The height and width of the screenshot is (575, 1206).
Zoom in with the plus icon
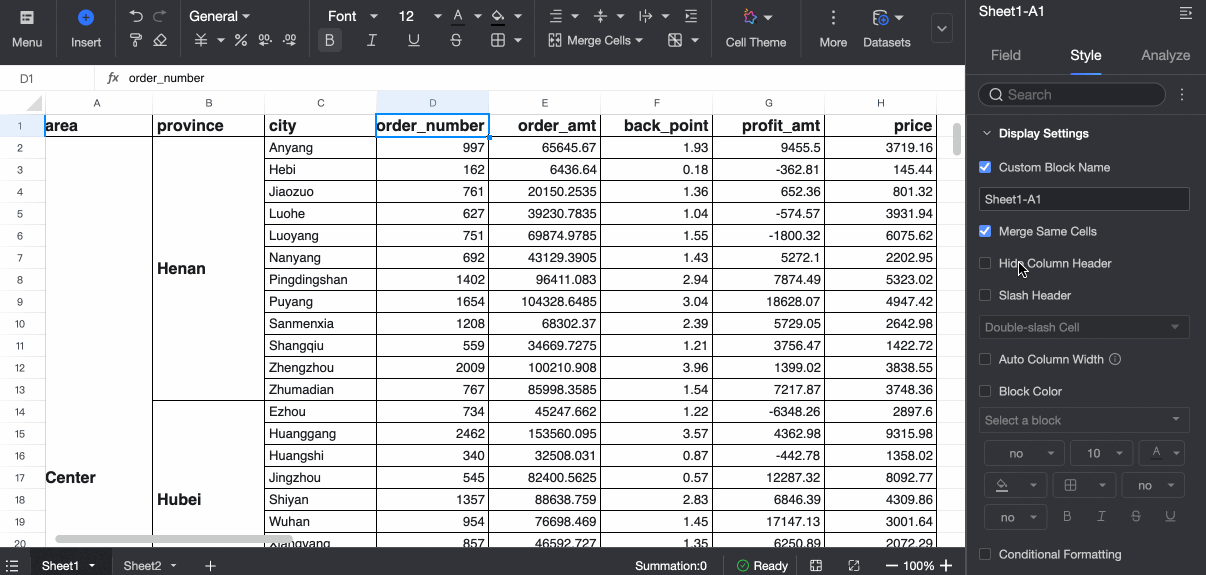946,566
